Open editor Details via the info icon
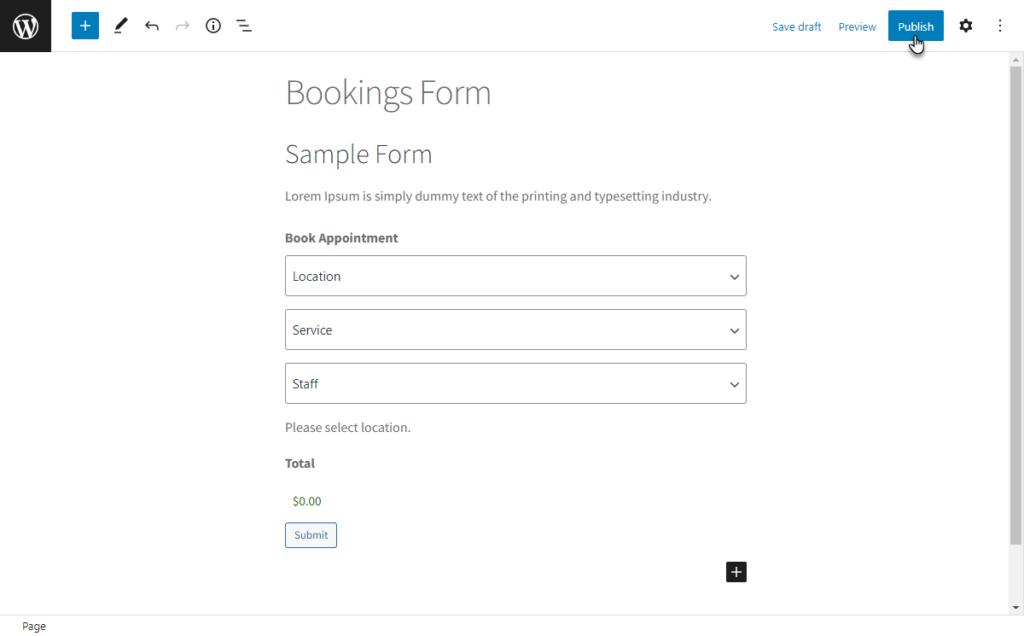Screen dimensions: 1024x636 (x=212, y=25)
